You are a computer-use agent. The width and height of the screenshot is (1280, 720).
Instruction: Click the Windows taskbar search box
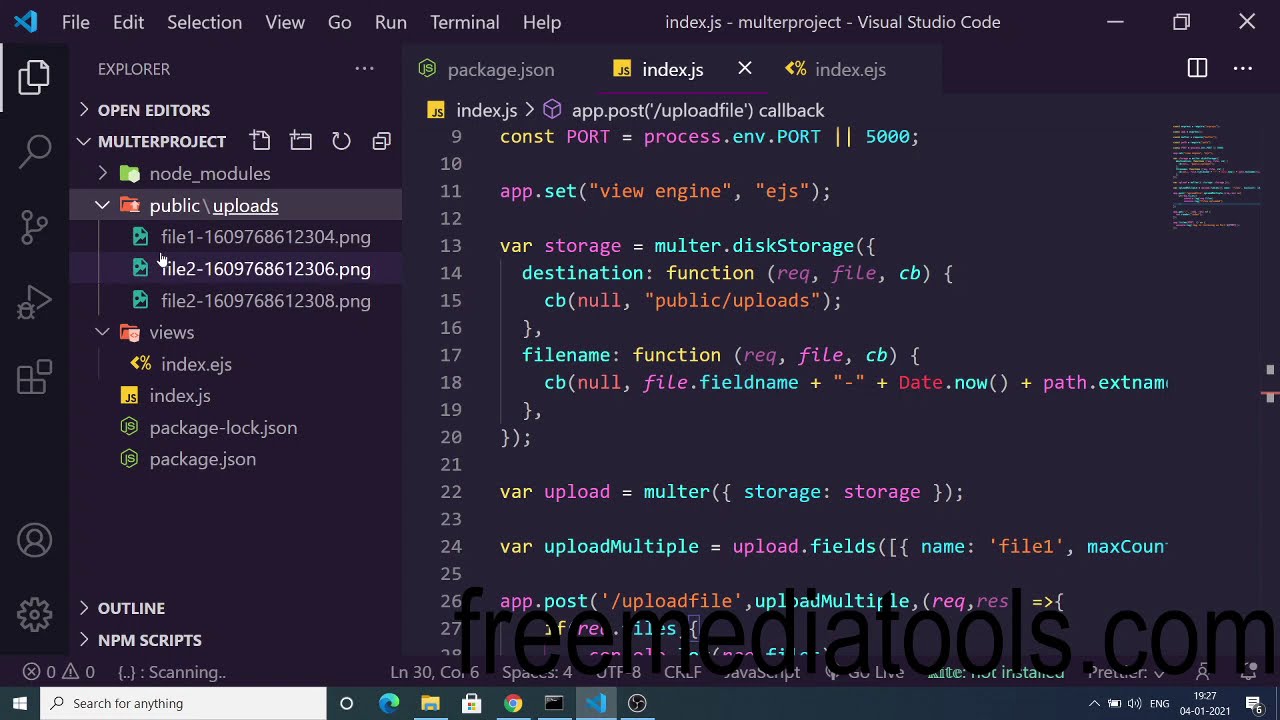tap(184, 703)
